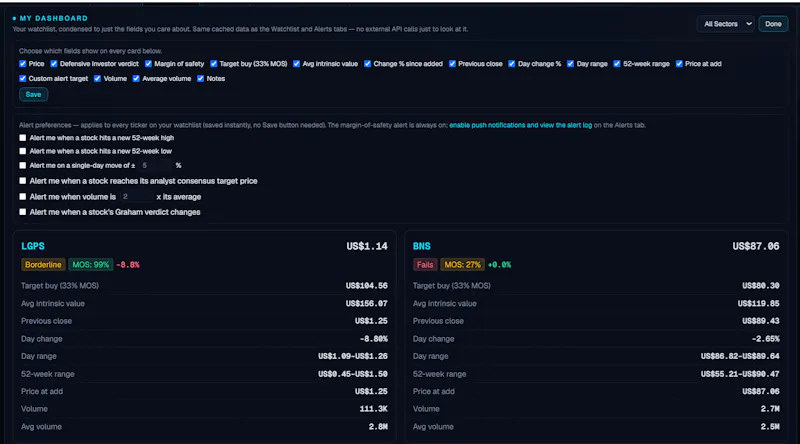Click BNS price US$87.06 in card header
Image resolution: width=800 pixels, height=444 pixels.
click(x=756, y=246)
